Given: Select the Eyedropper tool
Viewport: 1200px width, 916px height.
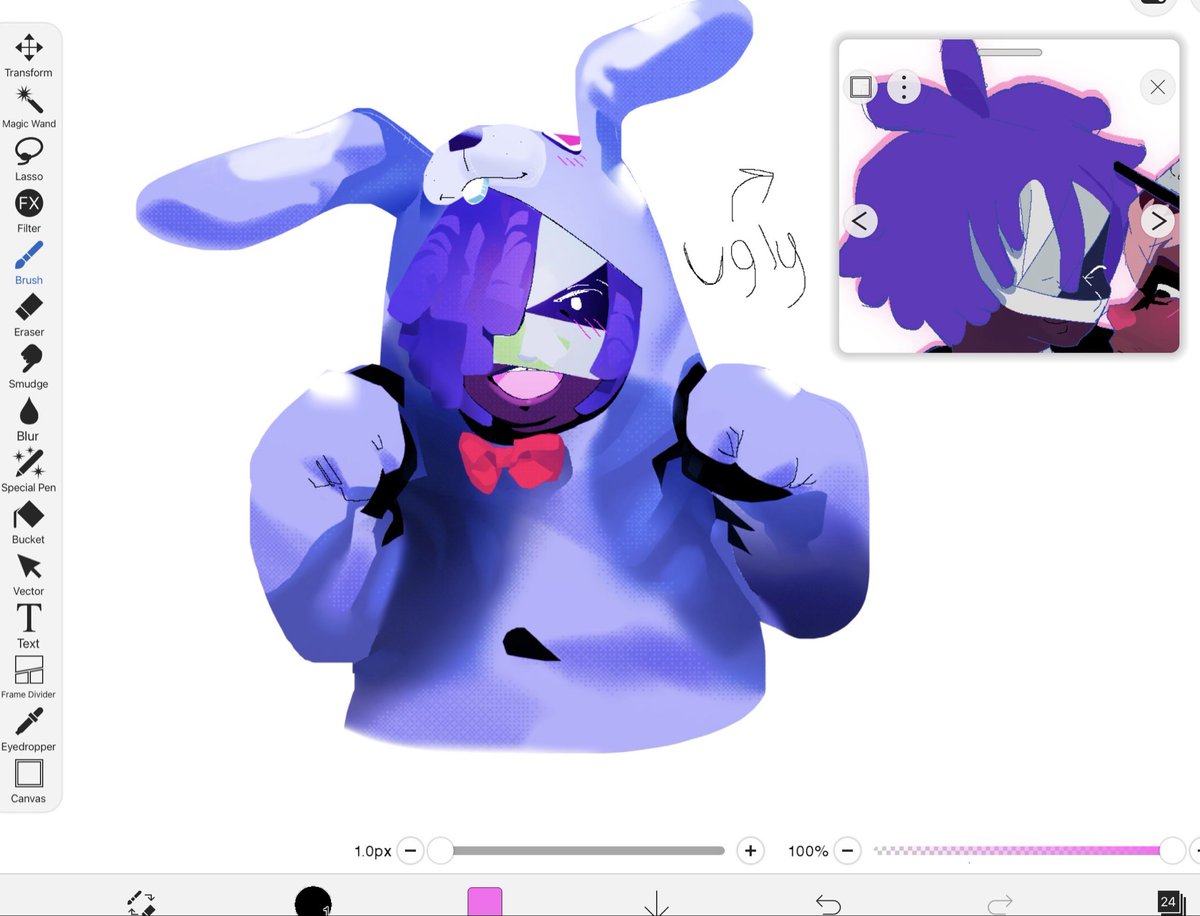Looking at the screenshot, I should click(x=29, y=730).
